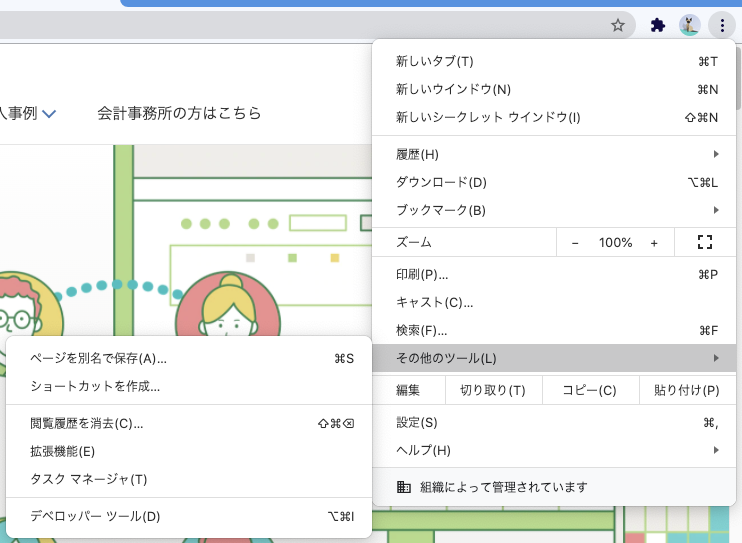Bookmark this page with the star icon
The width and height of the screenshot is (742, 543).
tap(618, 25)
